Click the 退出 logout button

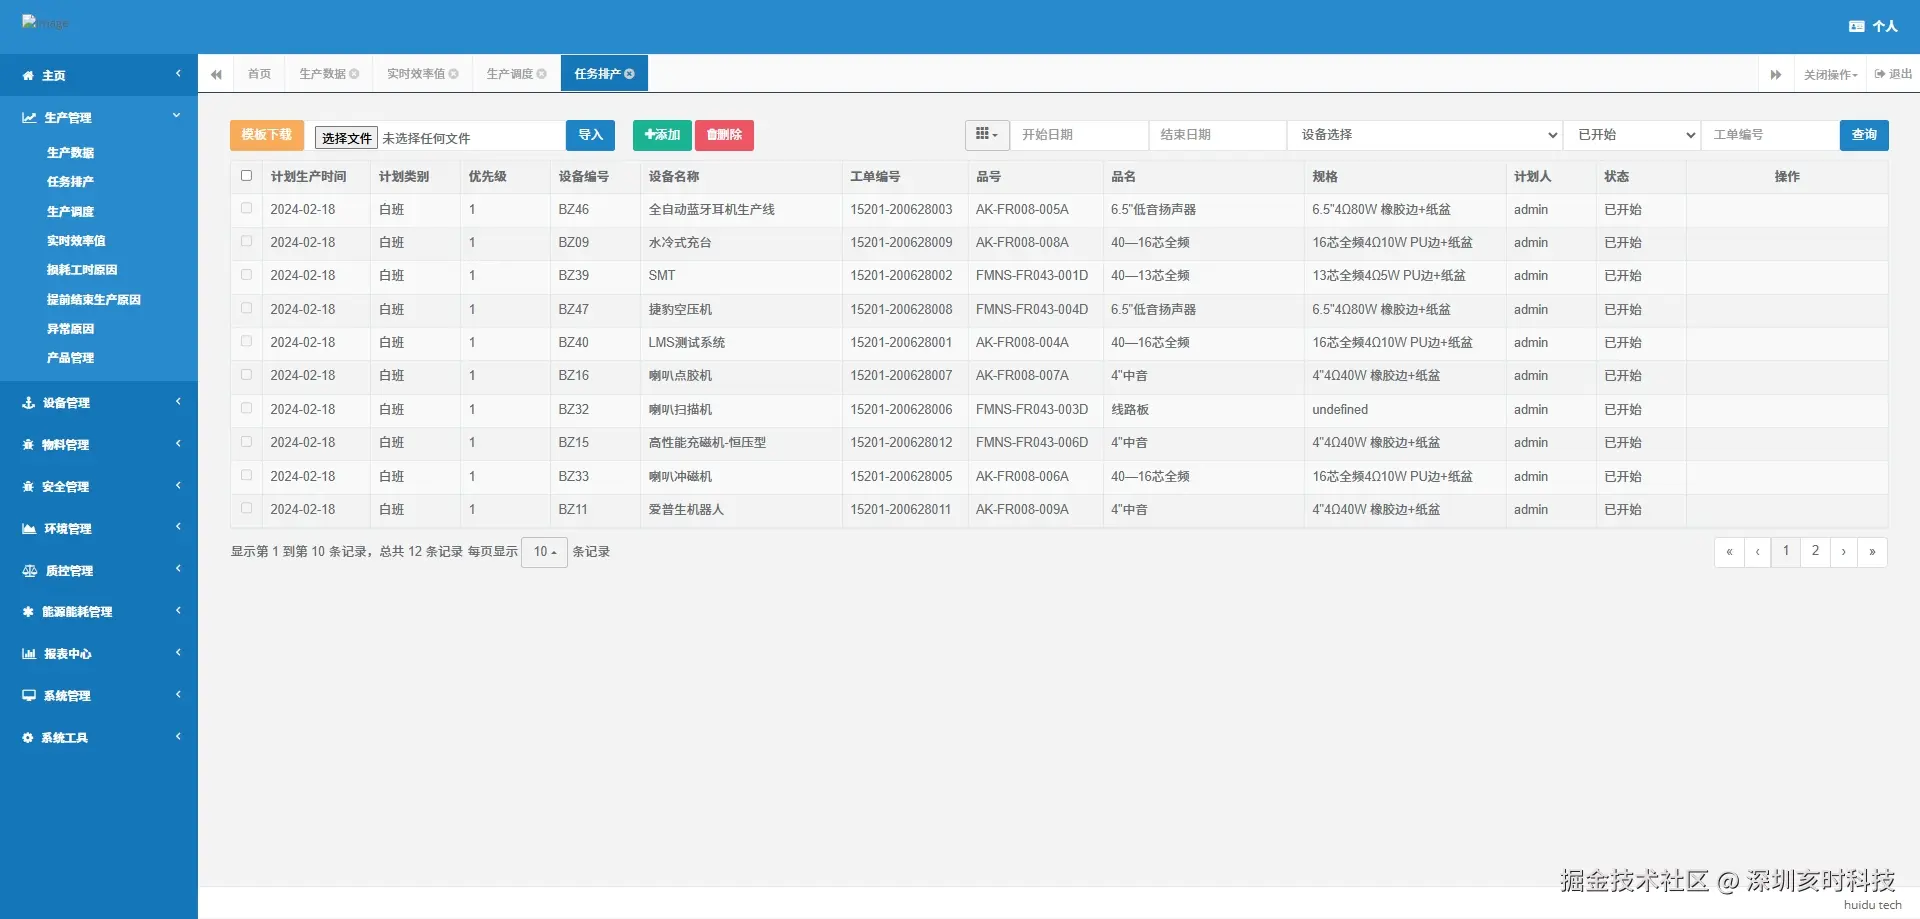tap(1893, 74)
